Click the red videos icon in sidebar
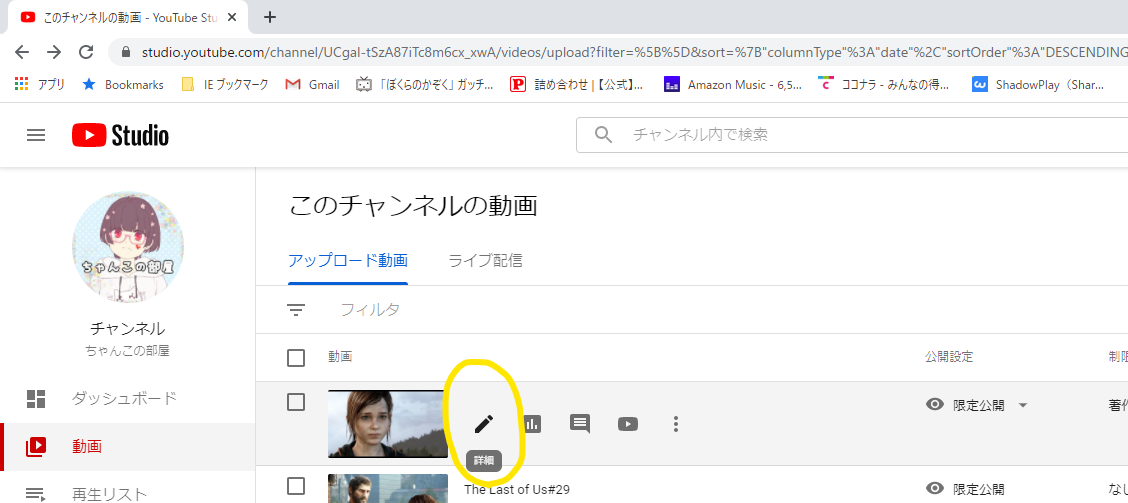 [36, 447]
